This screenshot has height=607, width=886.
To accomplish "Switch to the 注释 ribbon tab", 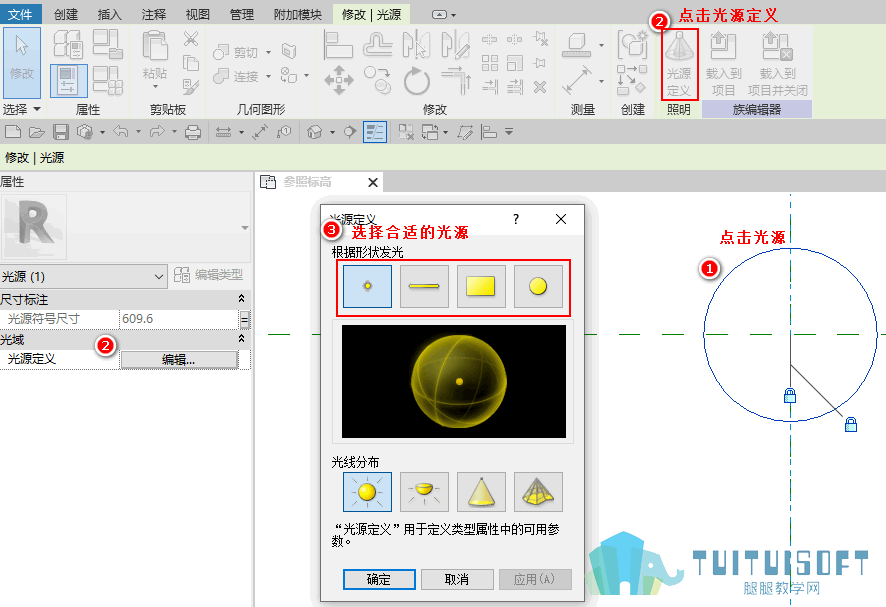I will click(x=154, y=14).
